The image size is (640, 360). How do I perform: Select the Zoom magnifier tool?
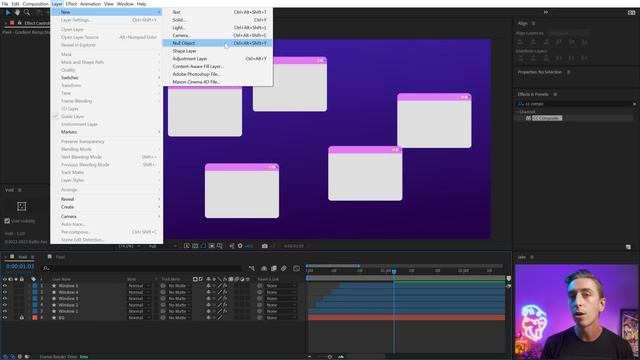pyautogui.click(x=27, y=13)
